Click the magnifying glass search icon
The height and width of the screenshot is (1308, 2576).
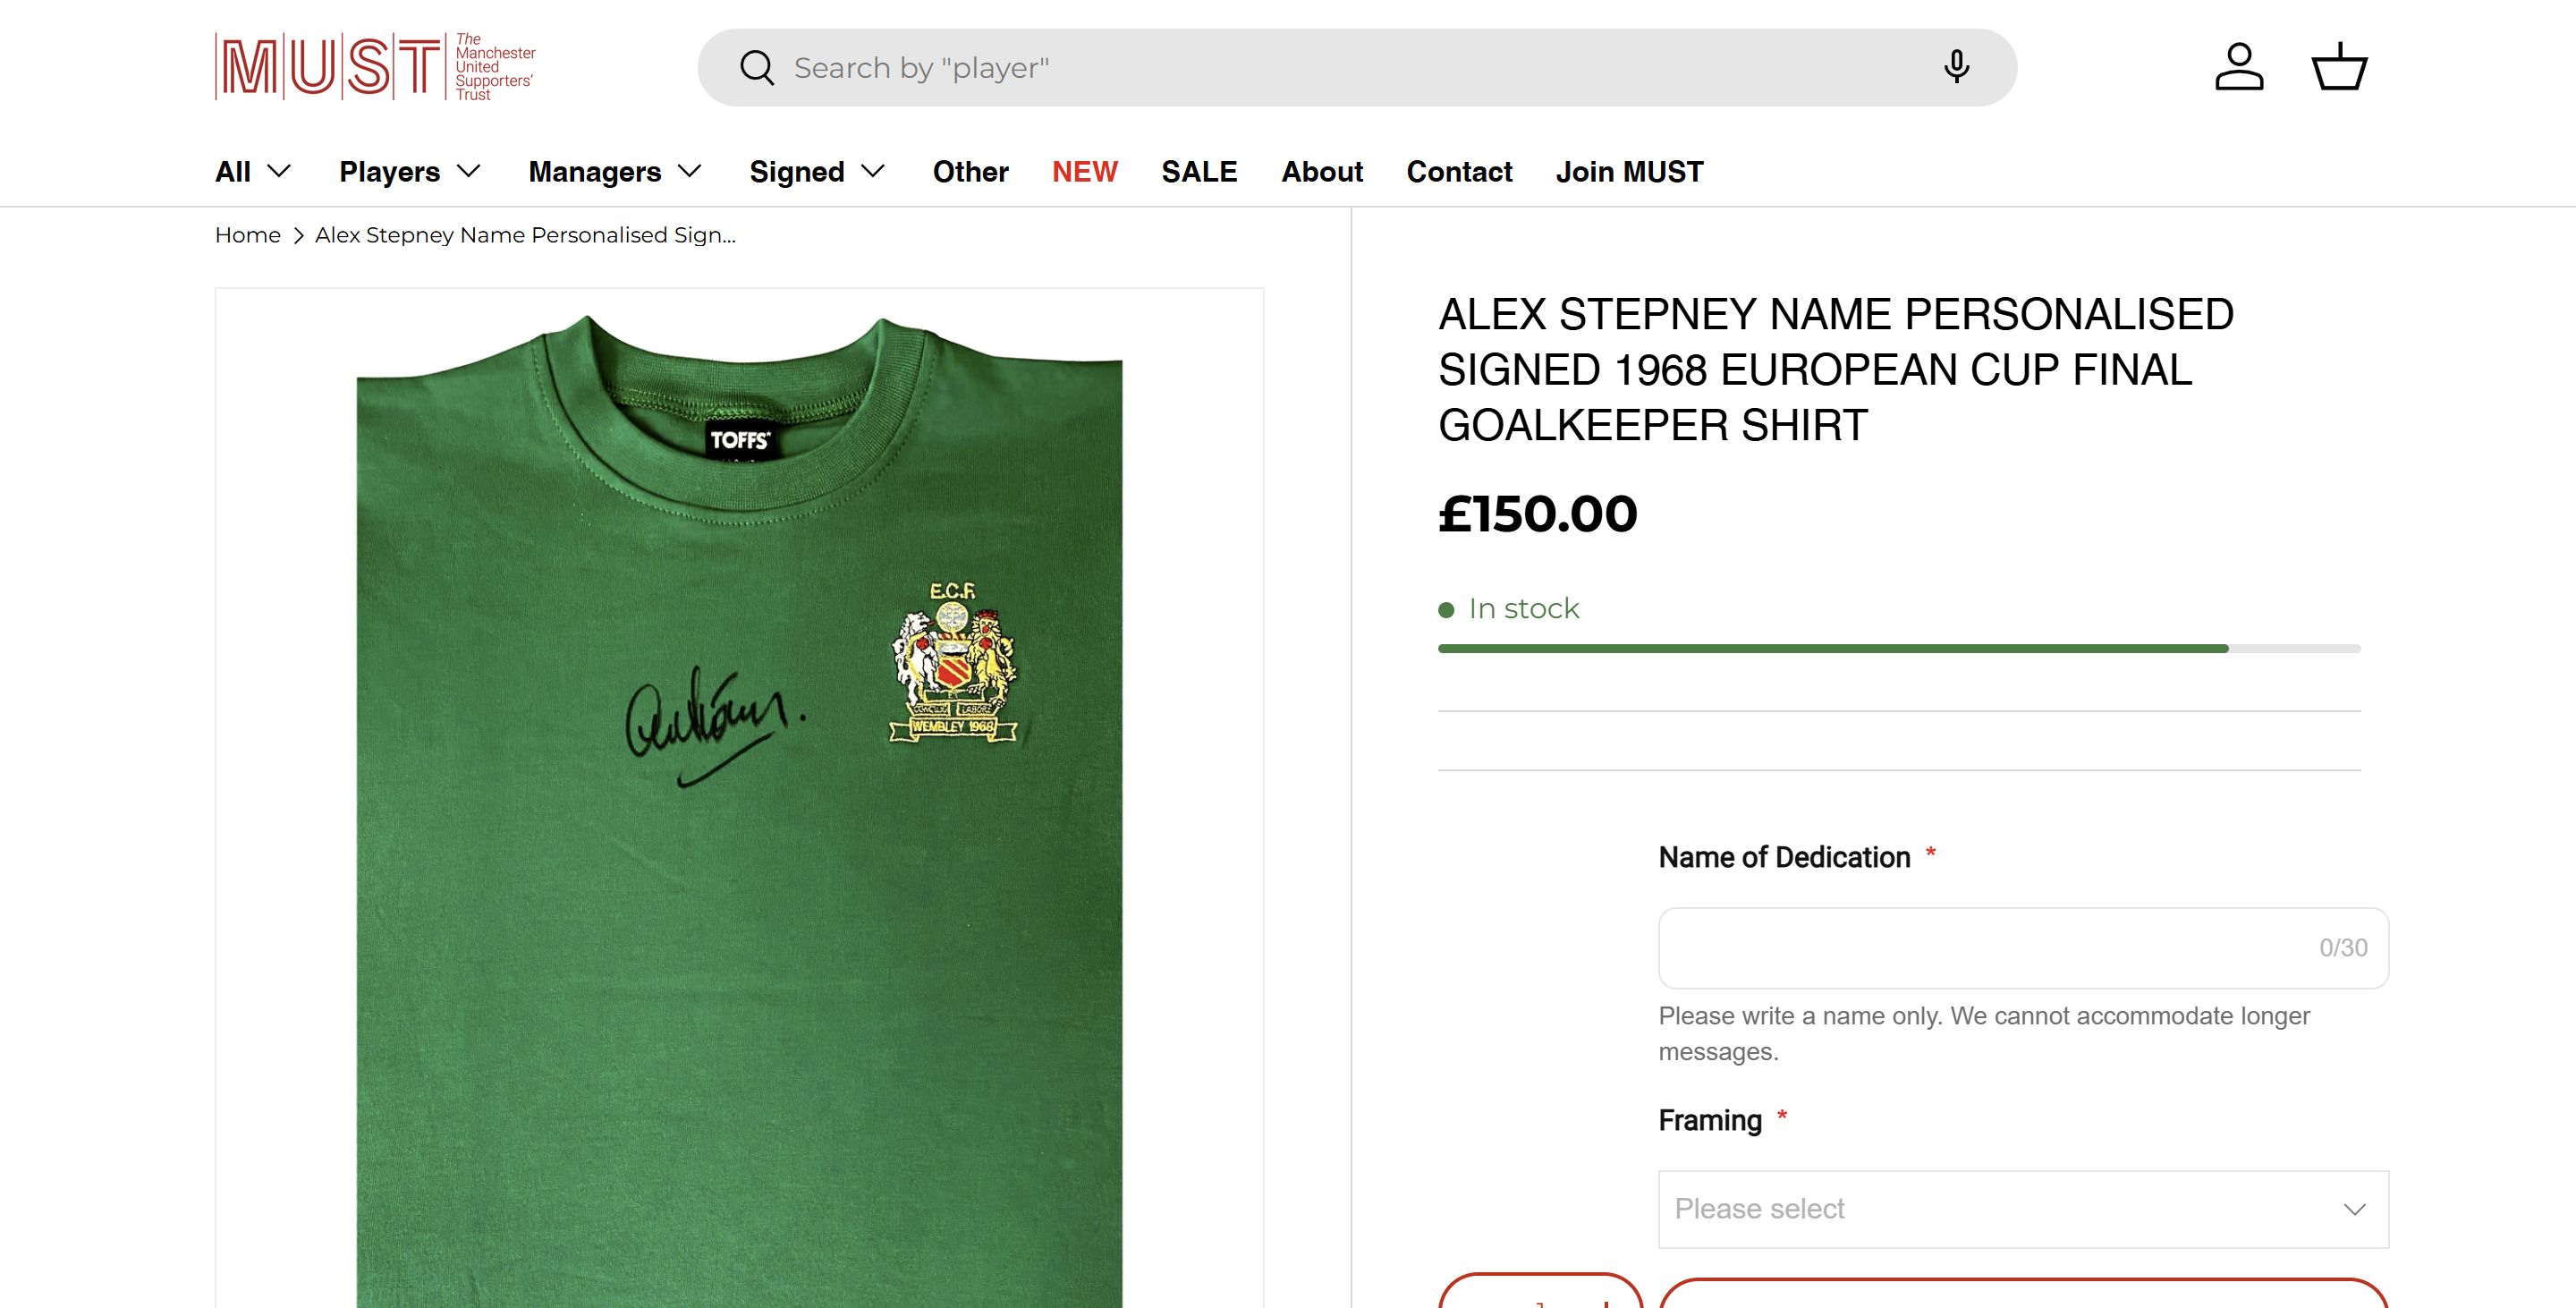757,68
